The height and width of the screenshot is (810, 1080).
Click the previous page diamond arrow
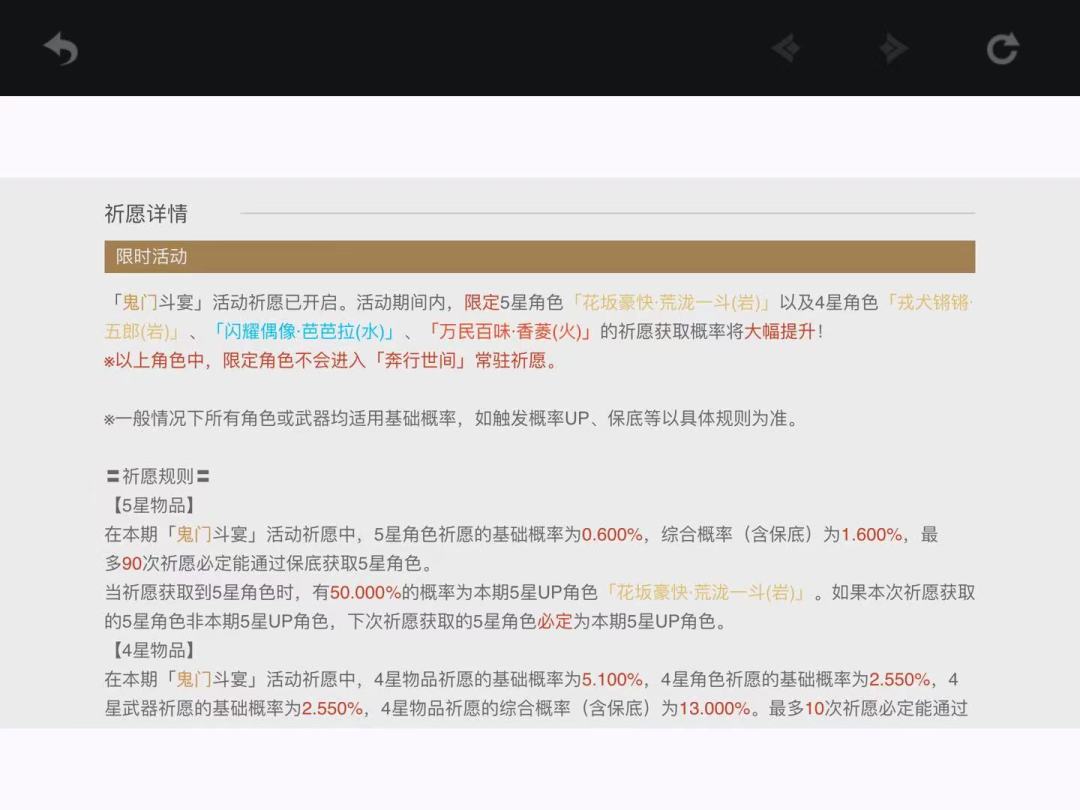(x=786, y=48)
